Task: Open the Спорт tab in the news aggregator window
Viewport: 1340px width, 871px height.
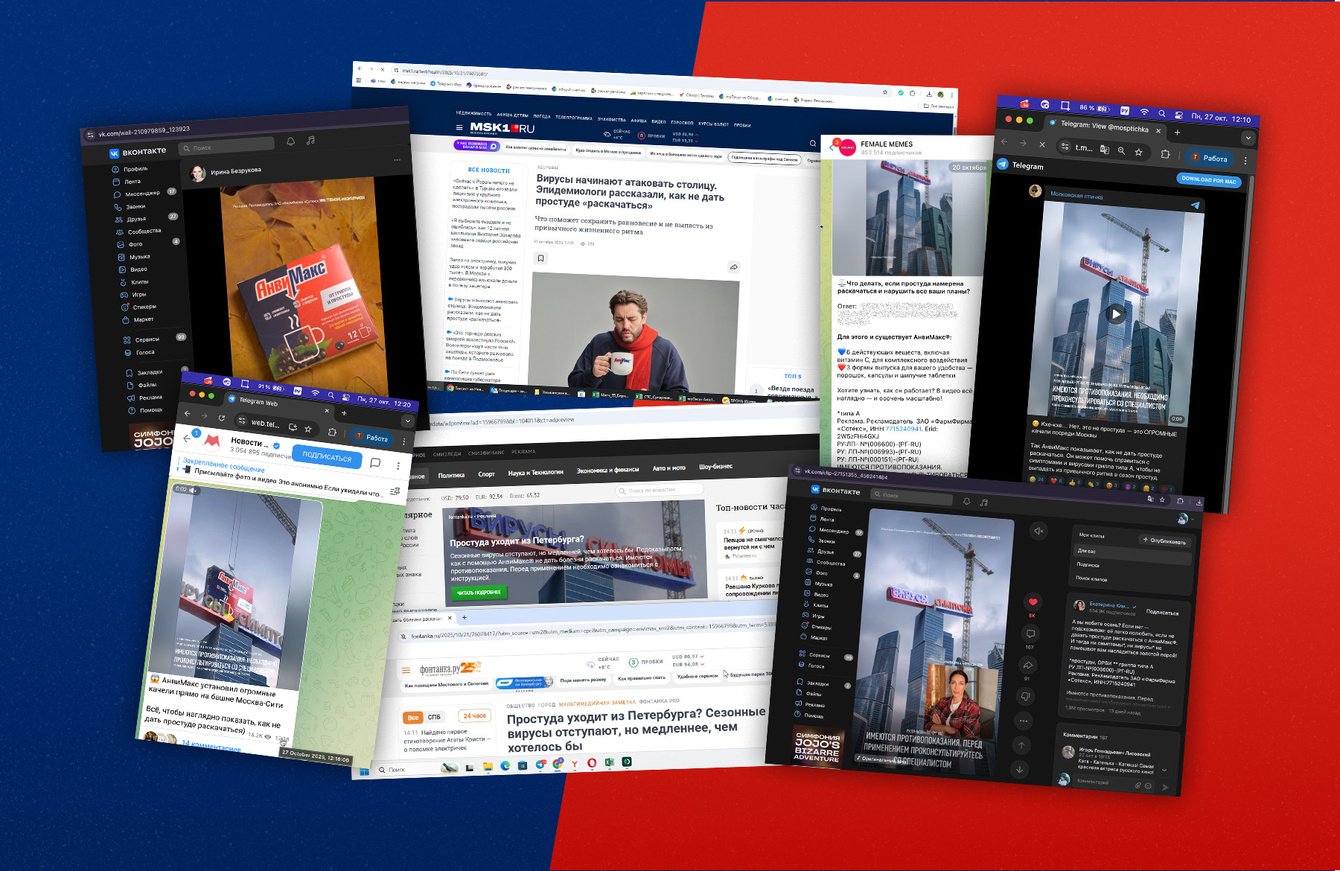Action: click(x=487, y=473)
